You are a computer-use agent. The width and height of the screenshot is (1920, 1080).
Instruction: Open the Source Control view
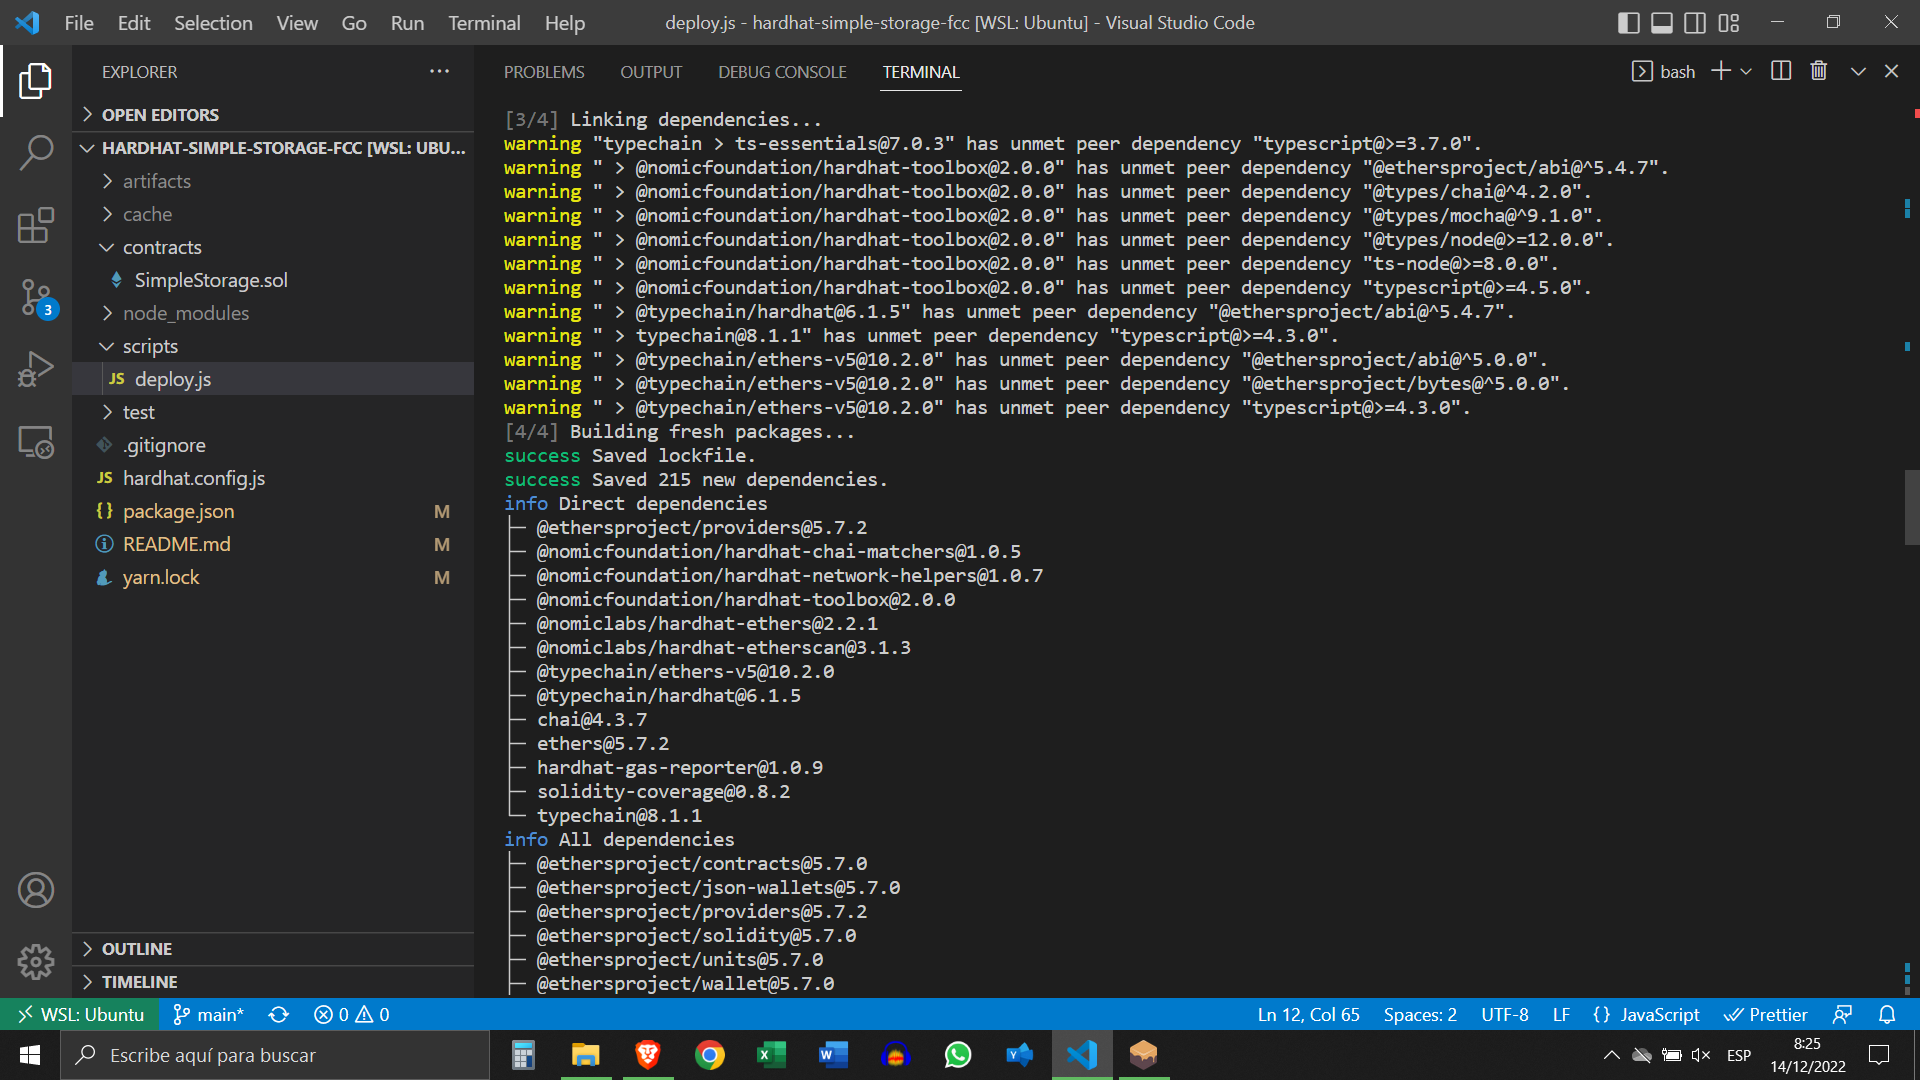click(x=36, y=298)
